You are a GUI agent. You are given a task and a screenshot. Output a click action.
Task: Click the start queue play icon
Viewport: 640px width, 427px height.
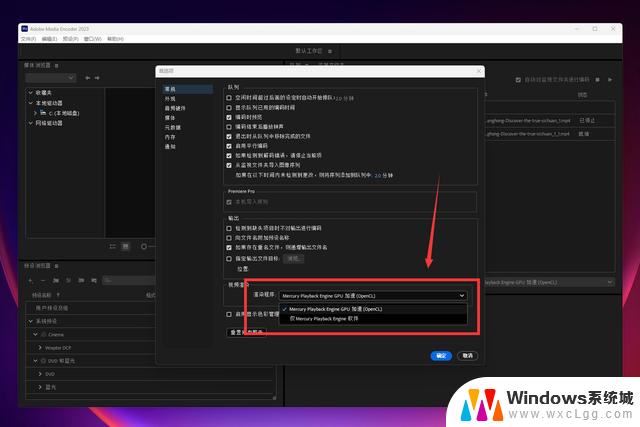tap(610, 80)
